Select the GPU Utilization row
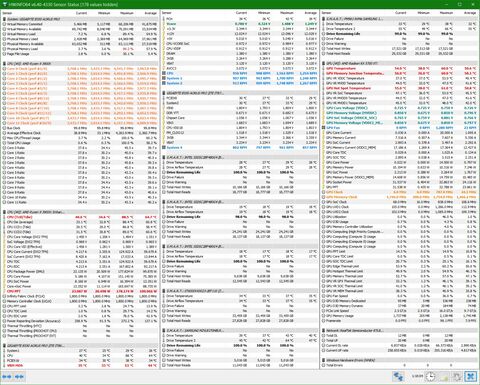 coord(399,217)
